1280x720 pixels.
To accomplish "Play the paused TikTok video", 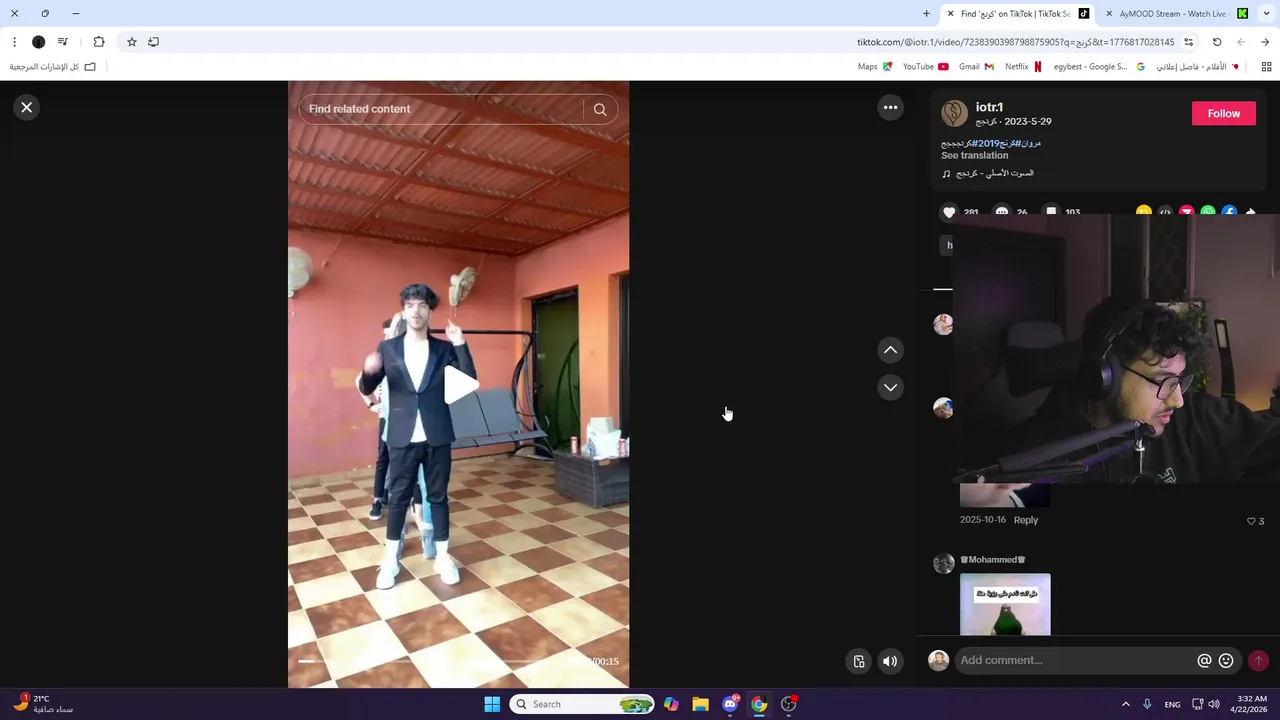I will coord(460,385).
